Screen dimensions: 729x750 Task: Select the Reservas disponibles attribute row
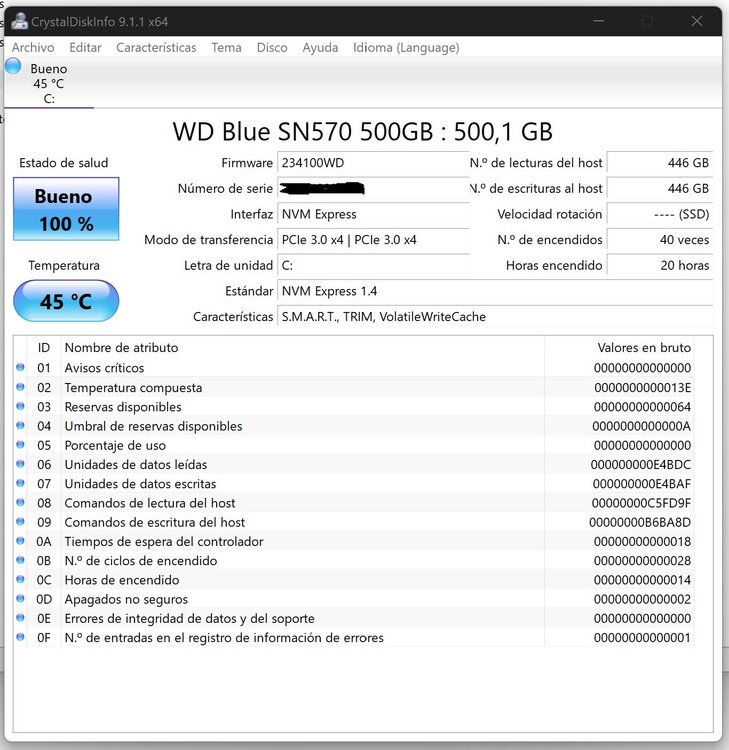click(354, 407)
